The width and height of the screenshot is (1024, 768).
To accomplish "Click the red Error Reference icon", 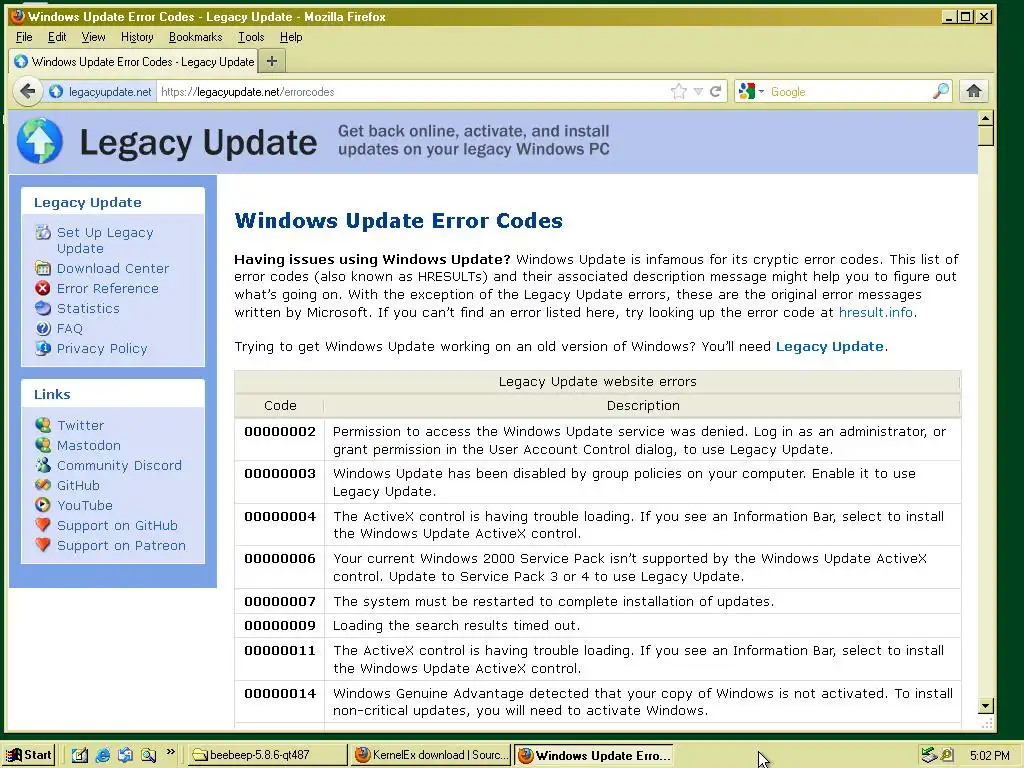I will [x=43, y=288].
